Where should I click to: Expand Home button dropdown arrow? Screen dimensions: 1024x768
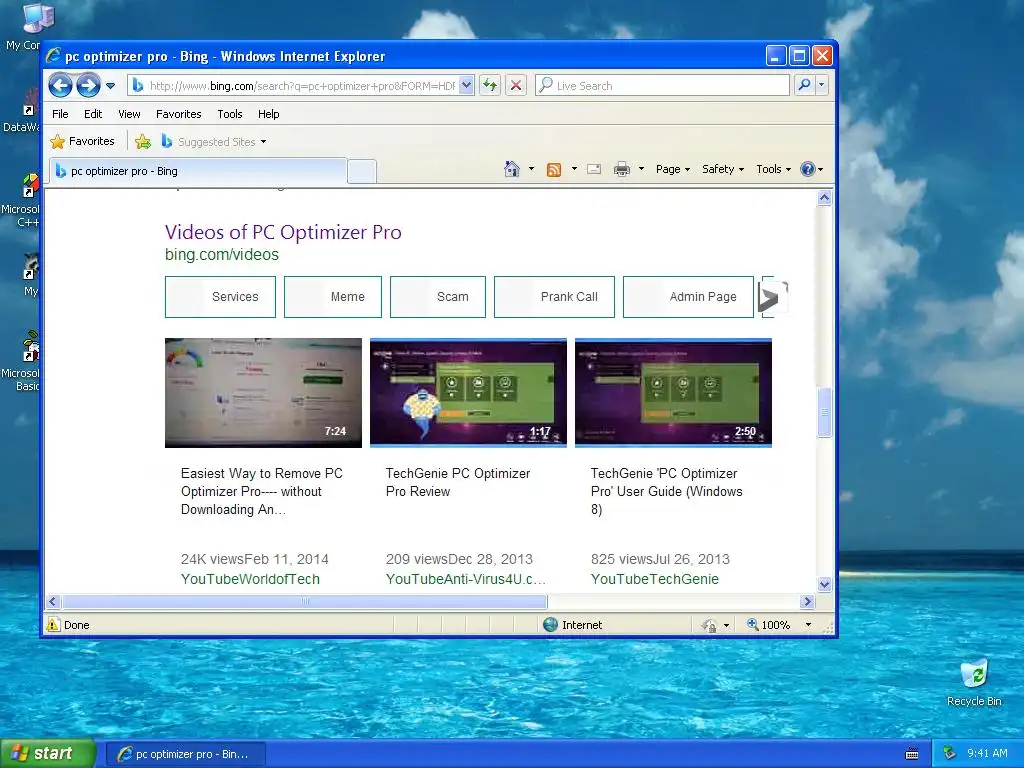[x=531, y=169]
